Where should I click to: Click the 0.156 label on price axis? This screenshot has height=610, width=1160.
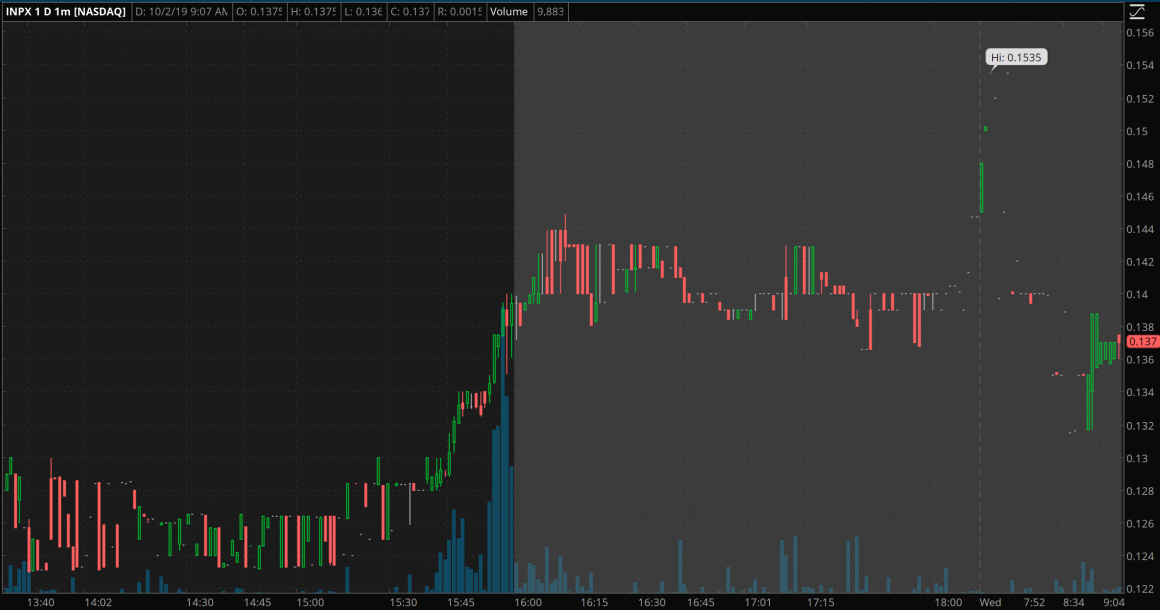(1140, 33)
